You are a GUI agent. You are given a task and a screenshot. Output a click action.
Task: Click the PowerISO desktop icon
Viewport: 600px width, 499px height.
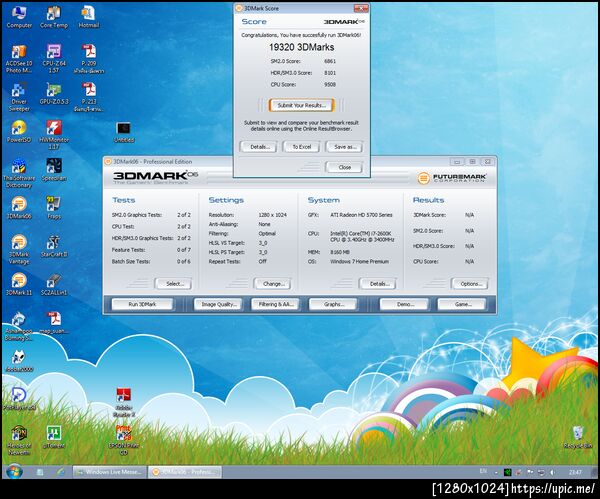19,132
